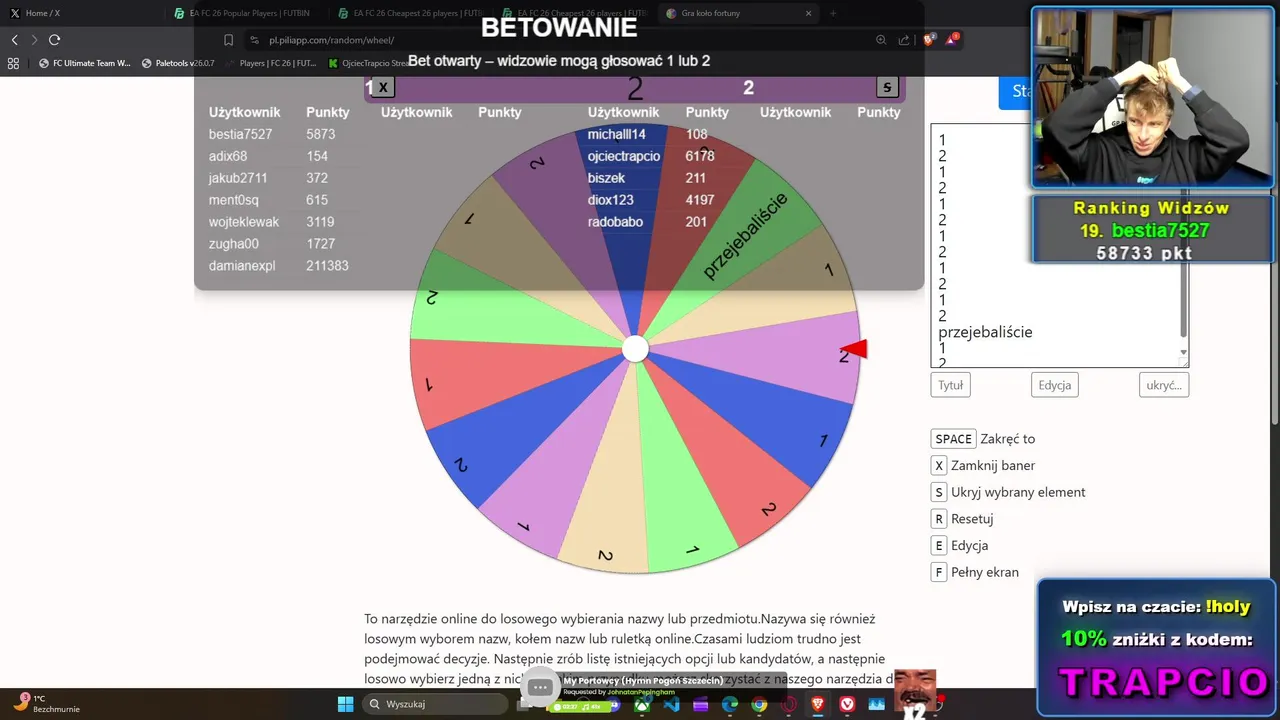Open Google Chrome from the taskbar
The height and width of the screenshot is (720, 1280).
click(x=759, y=705)
